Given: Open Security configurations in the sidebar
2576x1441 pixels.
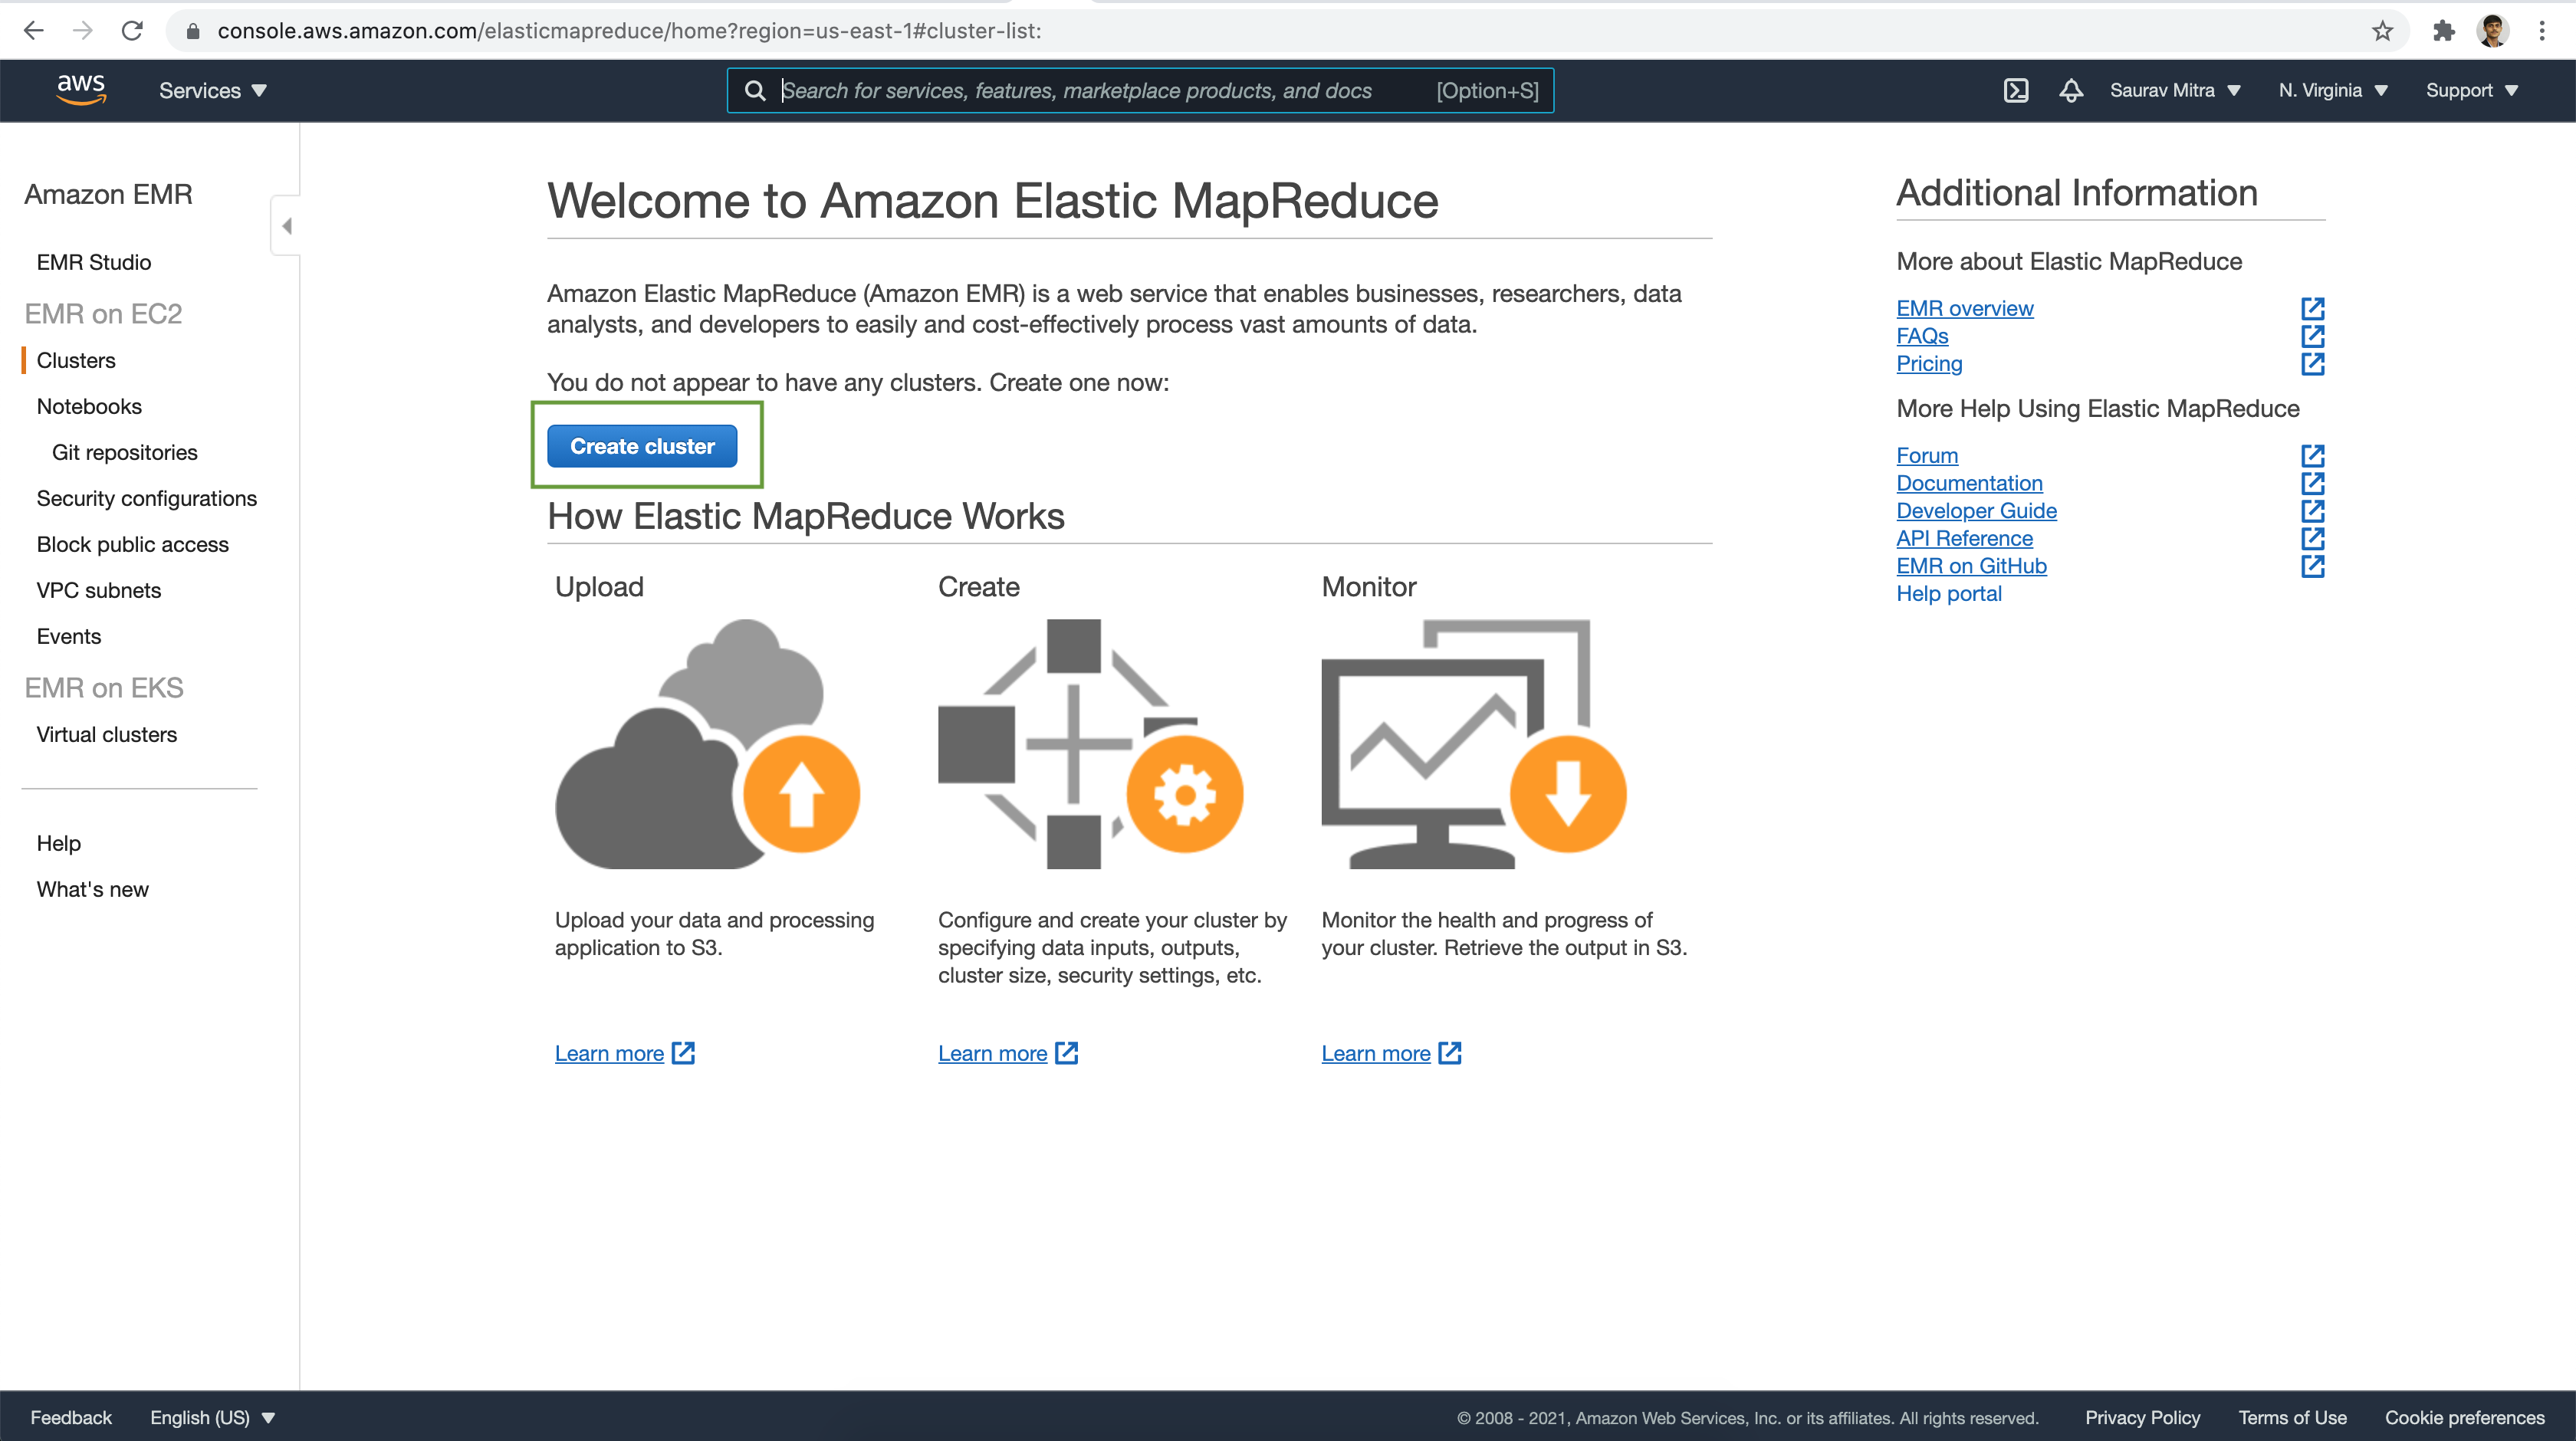Looking at the screenshot, I should (x=147, y=498).
